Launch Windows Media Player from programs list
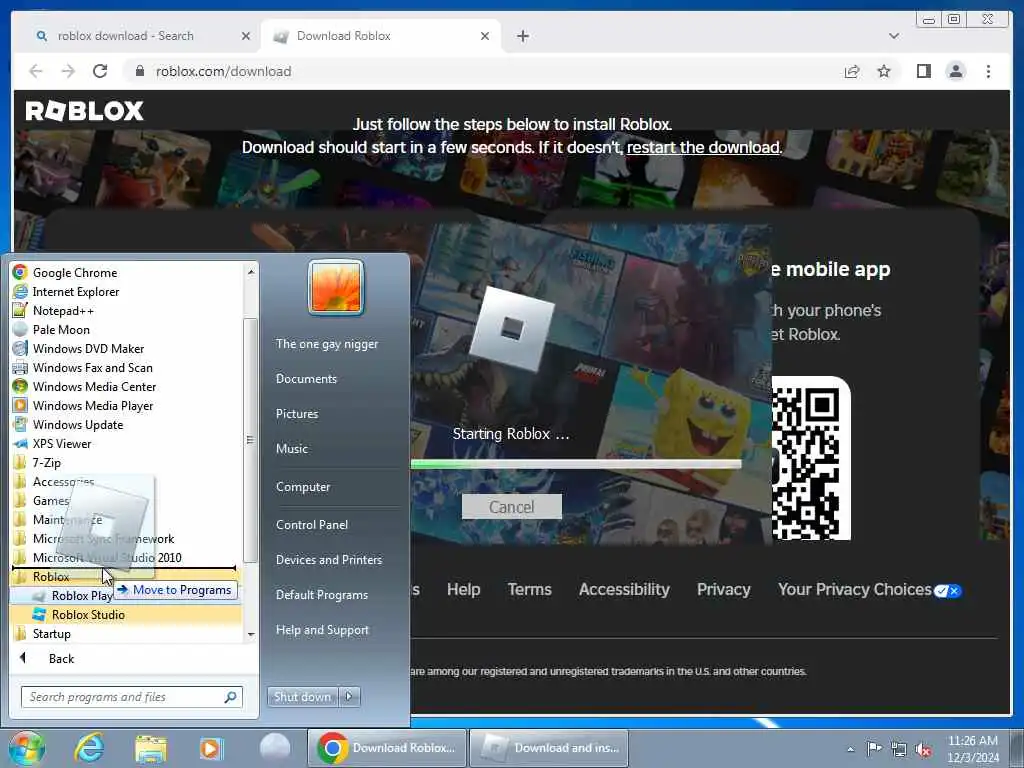1024x768 pixels. coord(93,405)
